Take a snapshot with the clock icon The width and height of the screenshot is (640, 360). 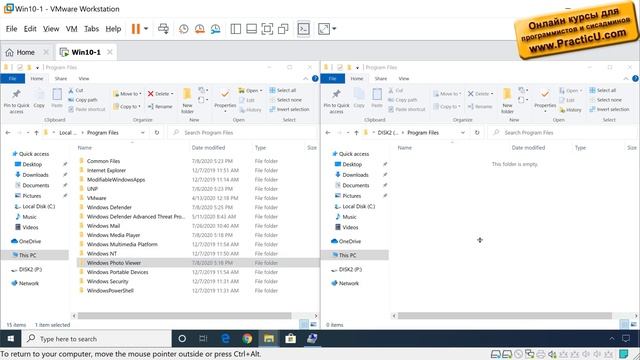[184, 29]
